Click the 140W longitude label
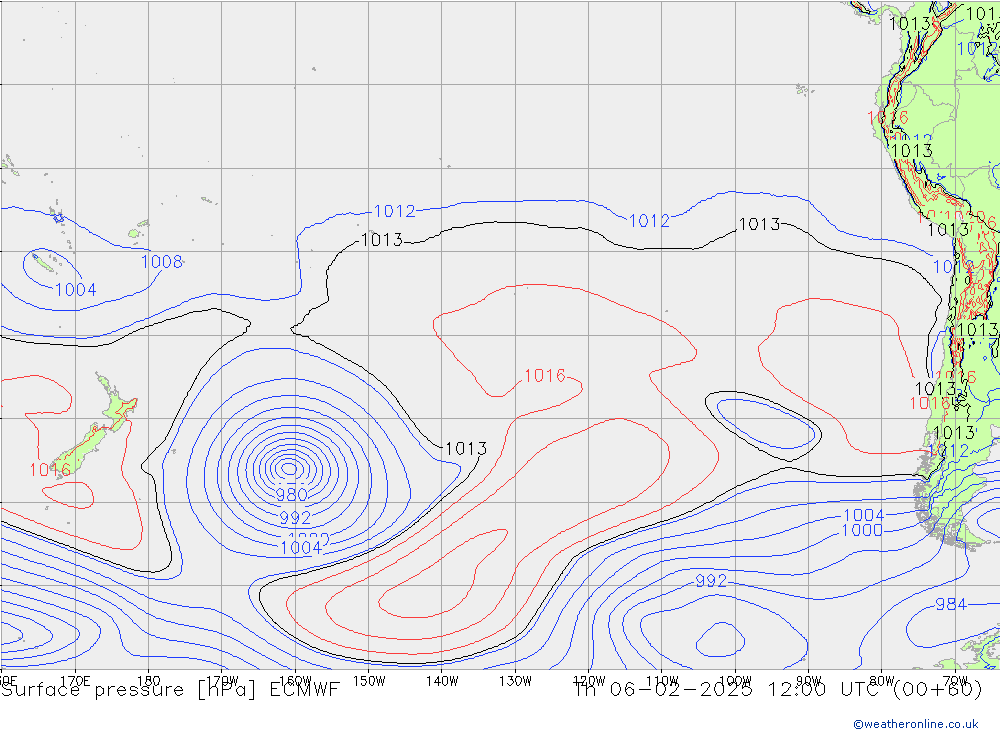 [x=442, y=681]
